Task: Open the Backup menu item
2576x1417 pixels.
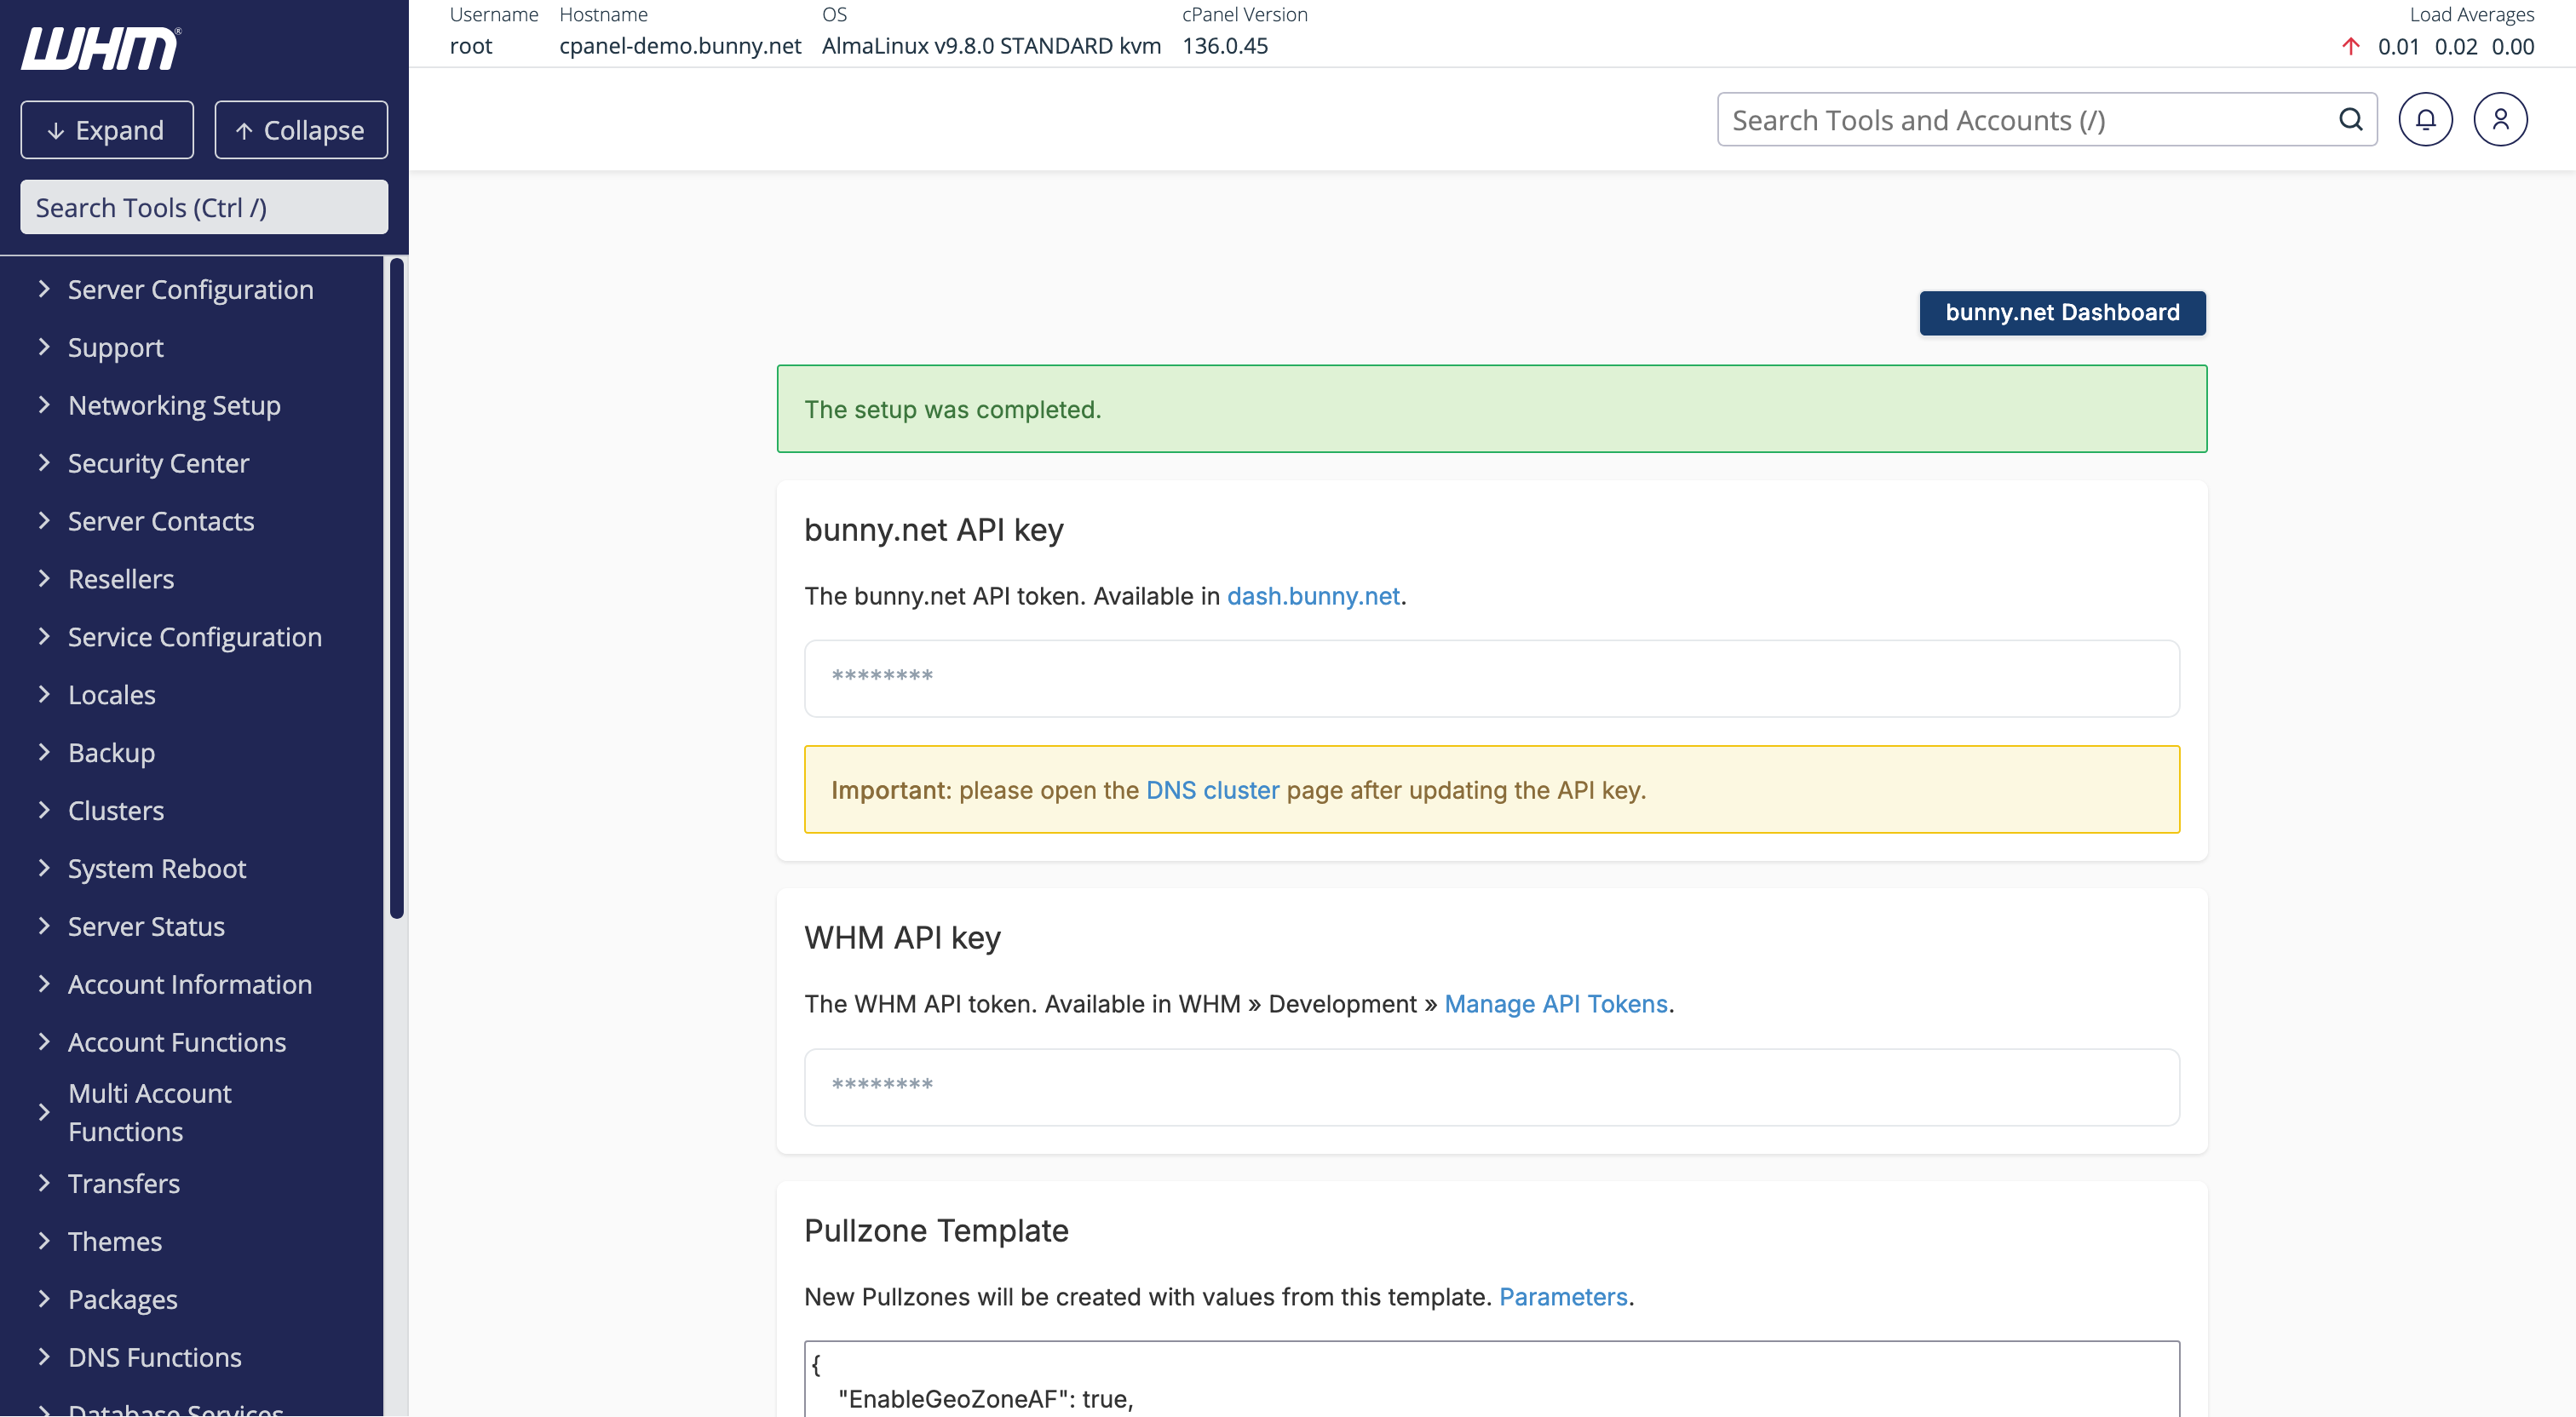Action: [111, 753]
